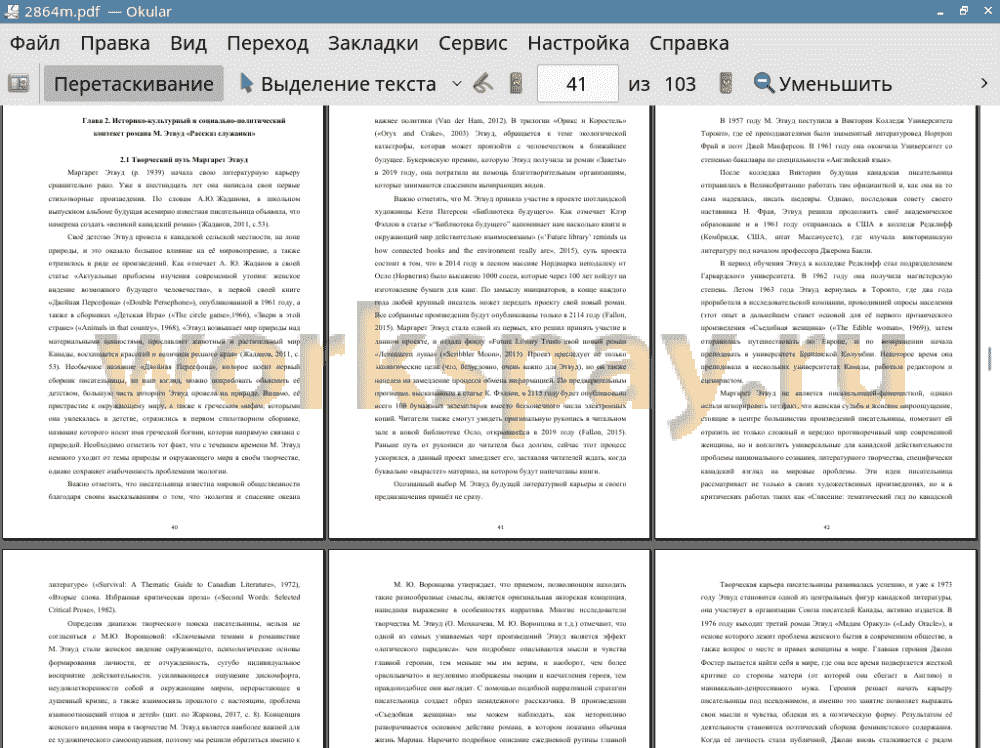Click bottom-right page starting 'Творческая карьера'
The width and height of the screenshot is (1000, 748).
click(816, 649)
